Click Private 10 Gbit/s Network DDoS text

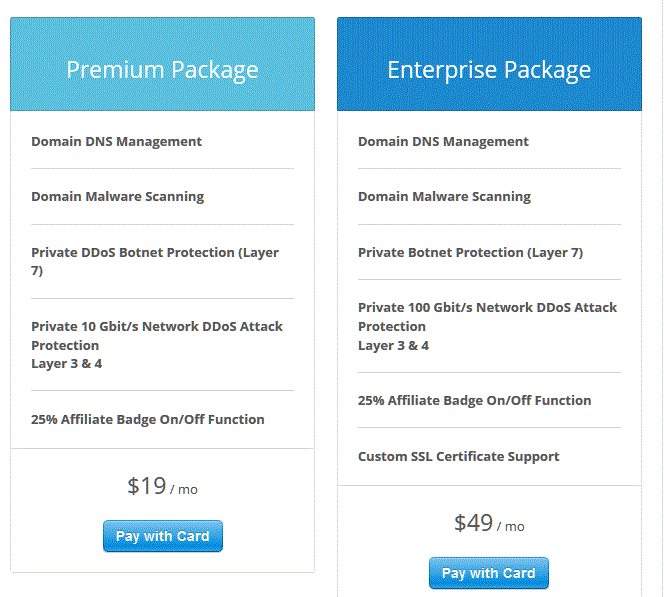156,326
